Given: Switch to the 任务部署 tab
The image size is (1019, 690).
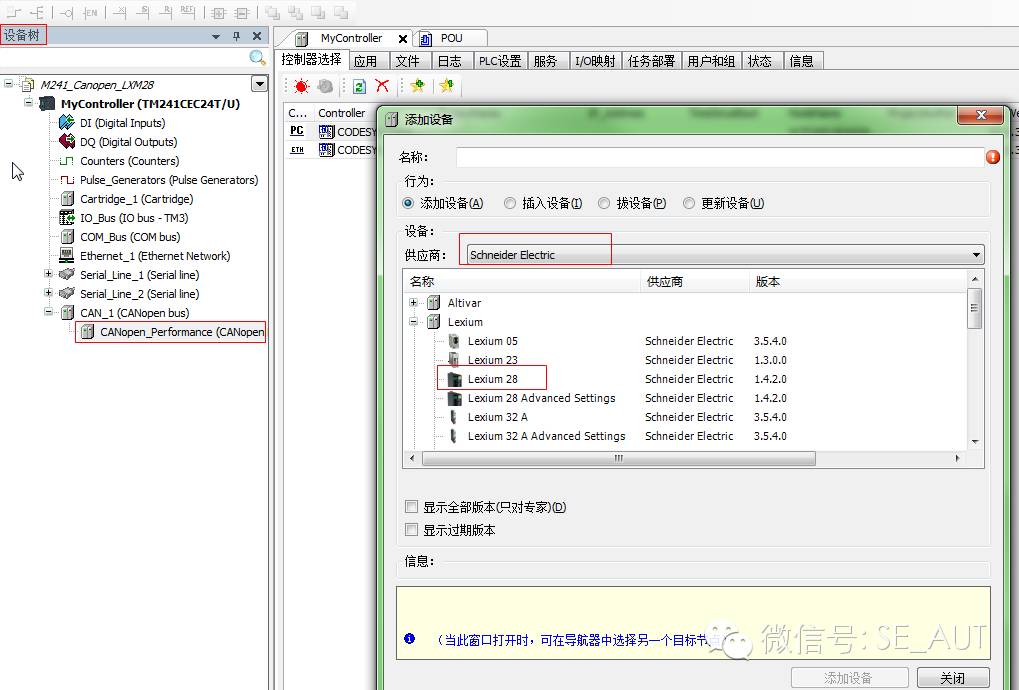Looking at the screenshot, I should pos(651,61).
